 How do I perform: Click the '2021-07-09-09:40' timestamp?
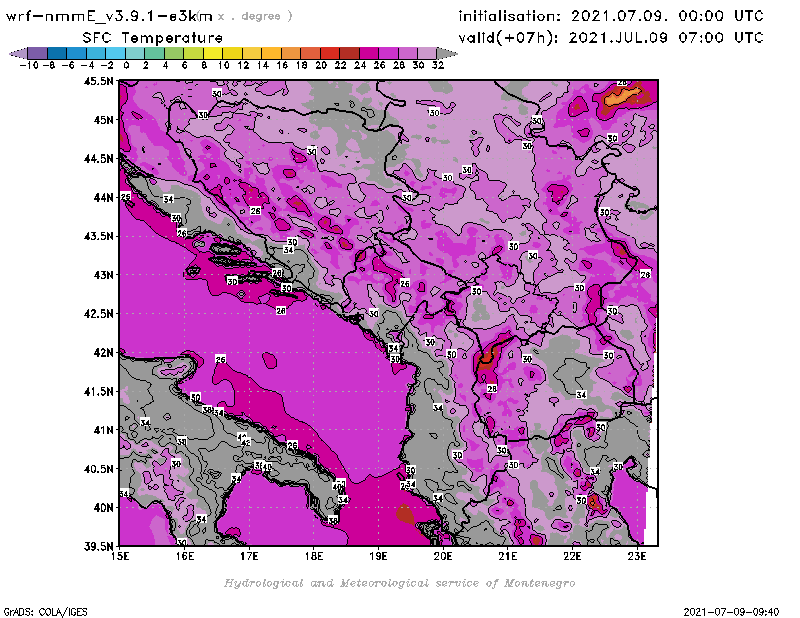731,612
